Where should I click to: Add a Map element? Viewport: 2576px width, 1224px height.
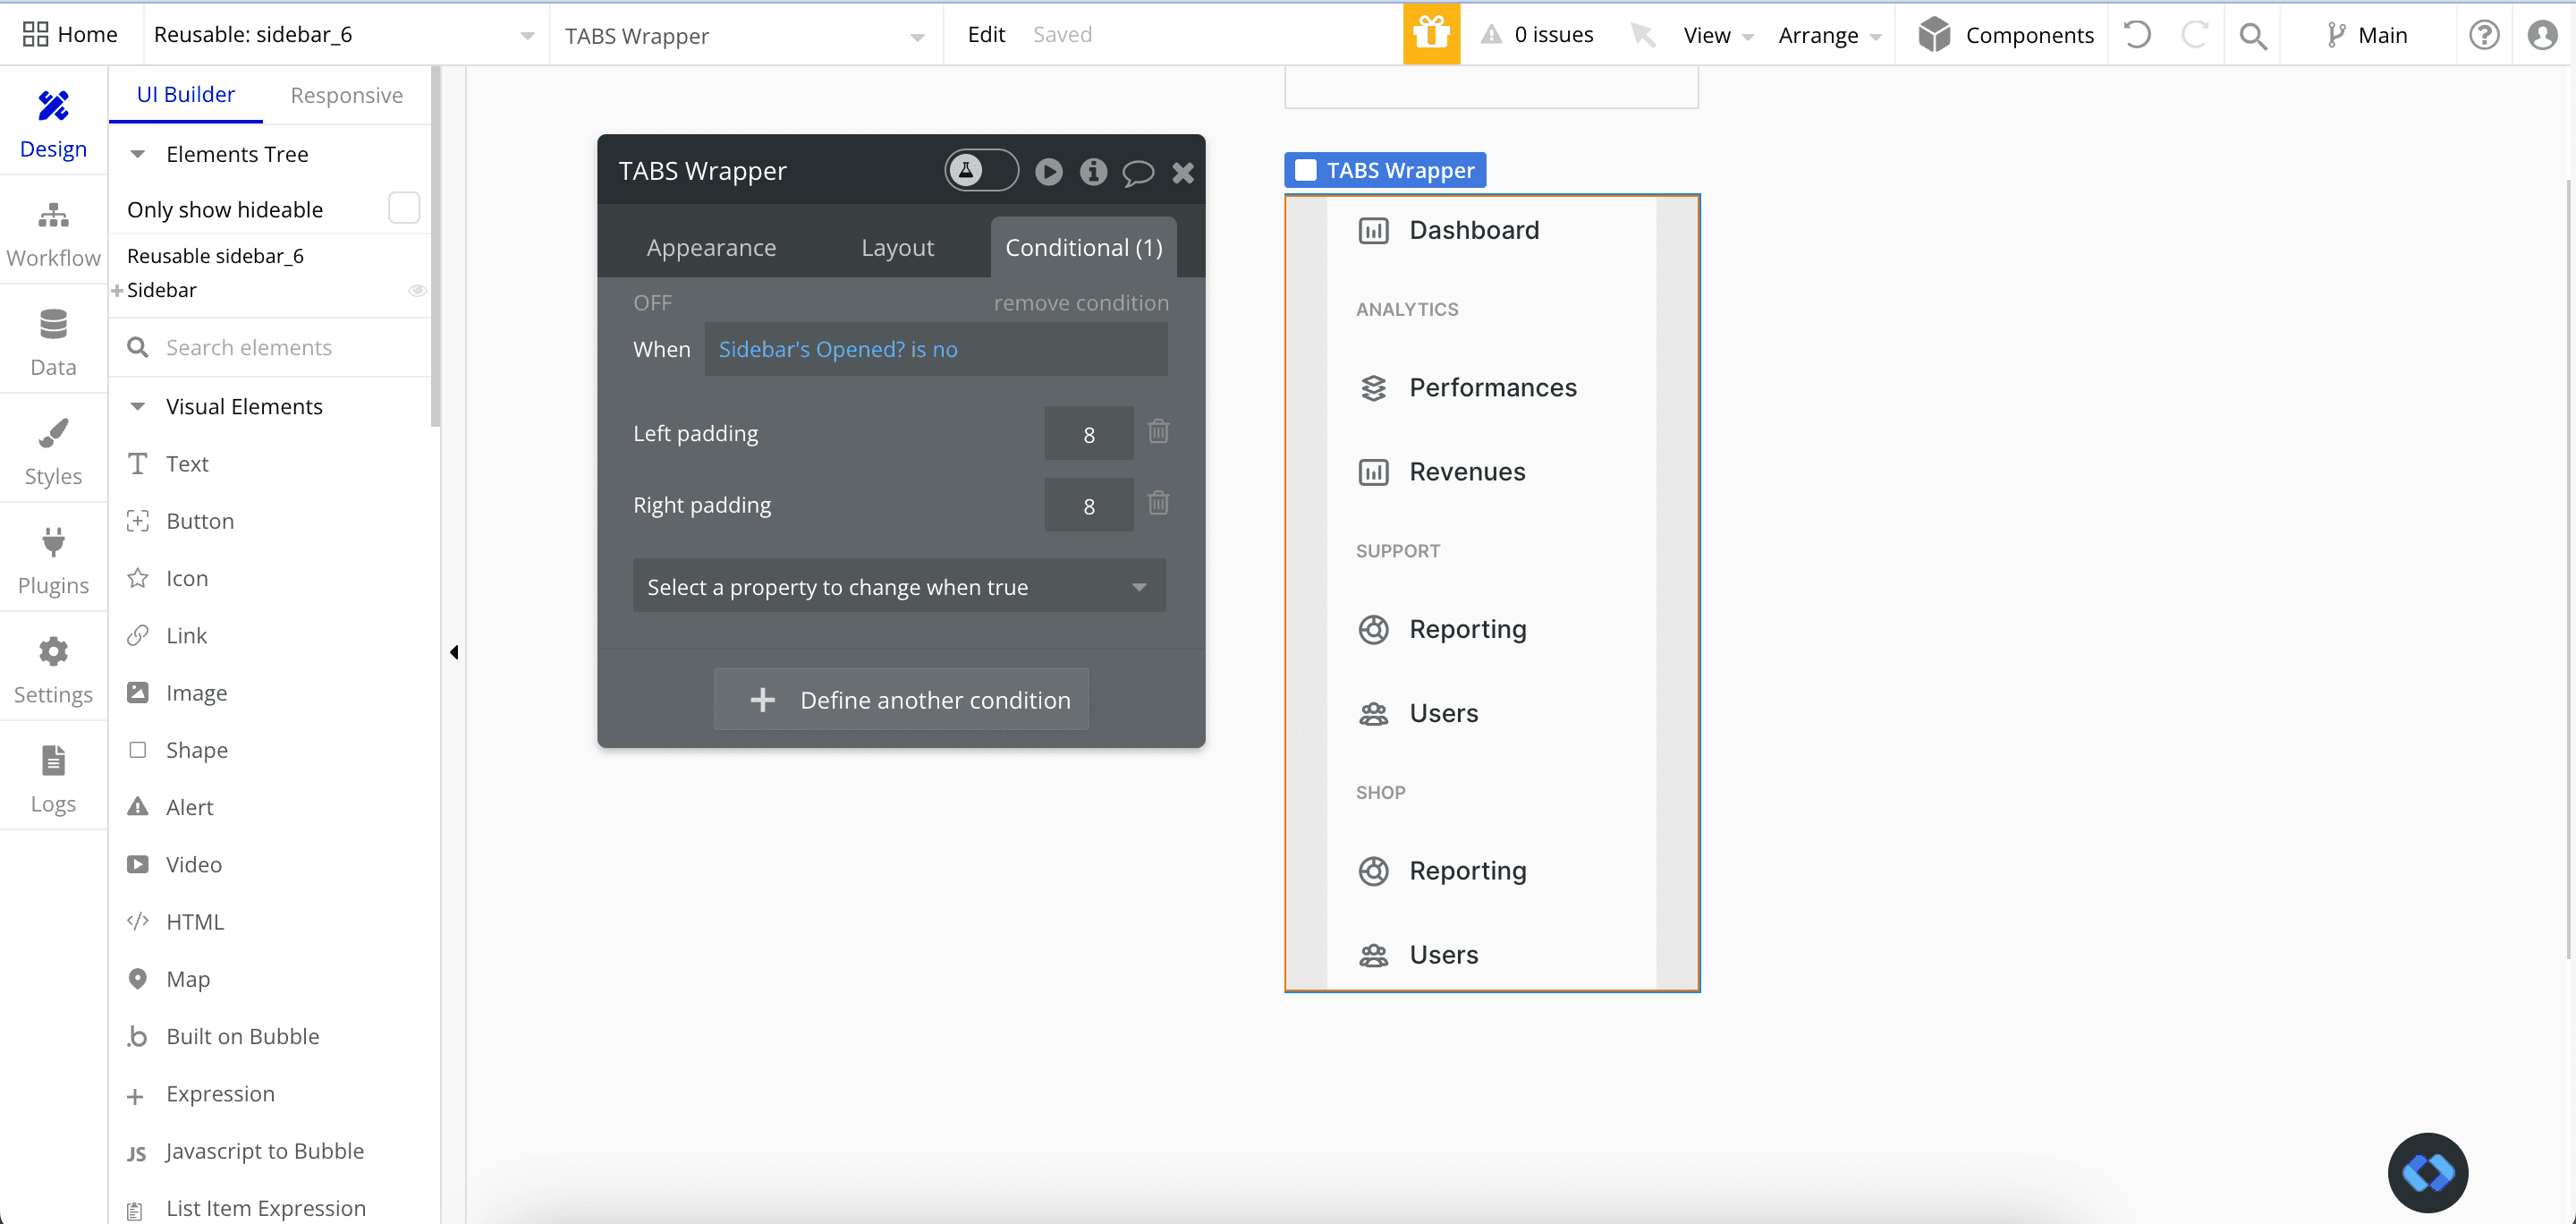tap(188, 979)
